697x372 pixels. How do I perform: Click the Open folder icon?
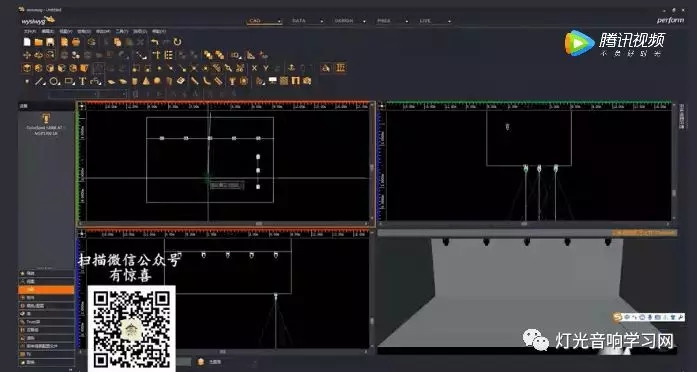(39, 42)
